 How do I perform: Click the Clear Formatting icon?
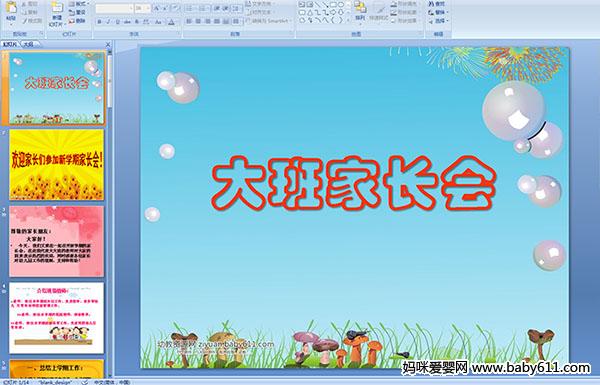click(175, 8)
